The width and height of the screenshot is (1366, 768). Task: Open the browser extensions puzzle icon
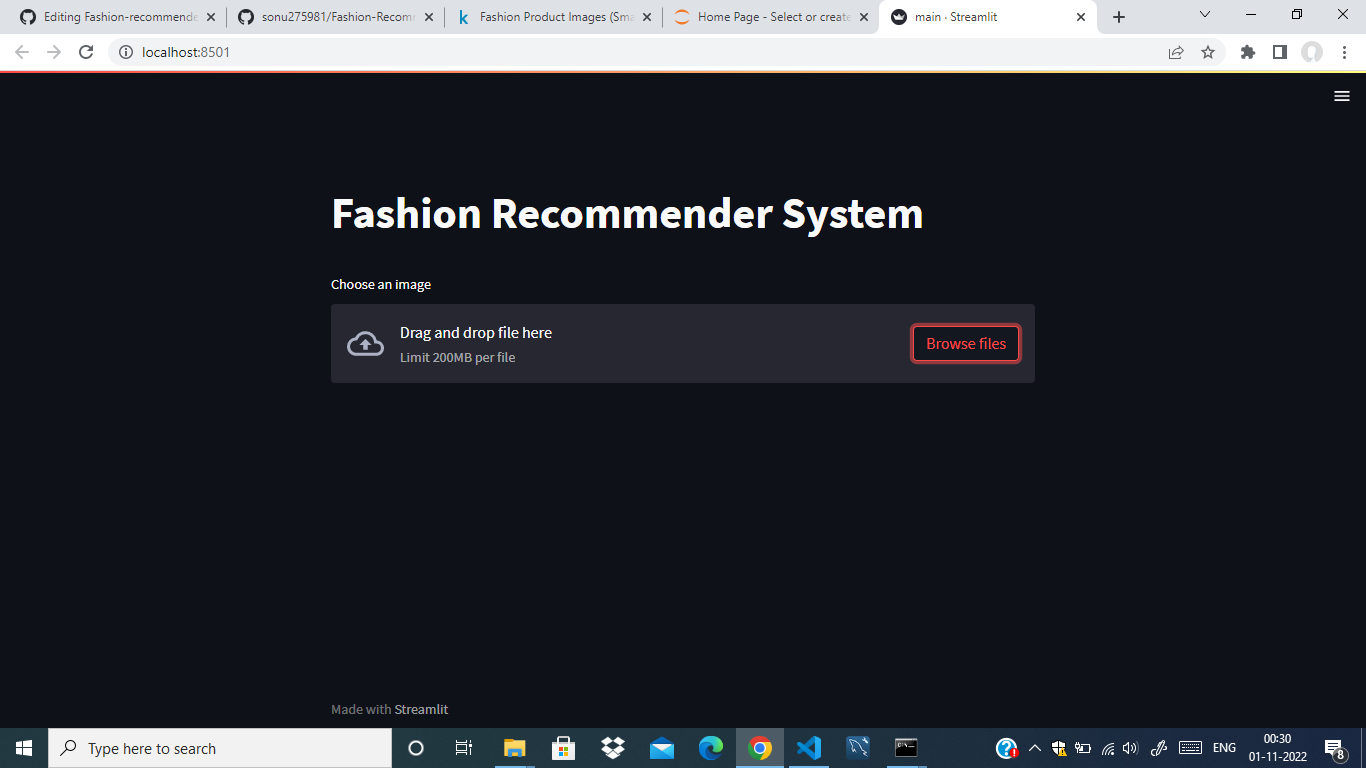point(1247,51)
